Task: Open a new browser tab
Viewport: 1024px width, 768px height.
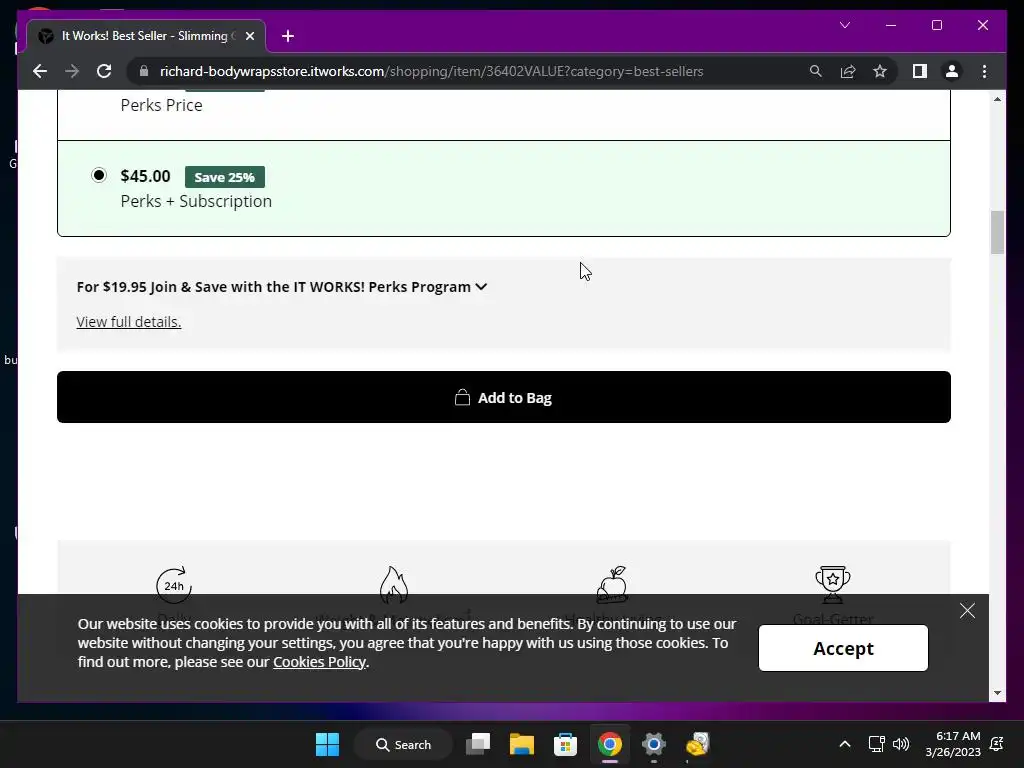Action: coord(288,36)
